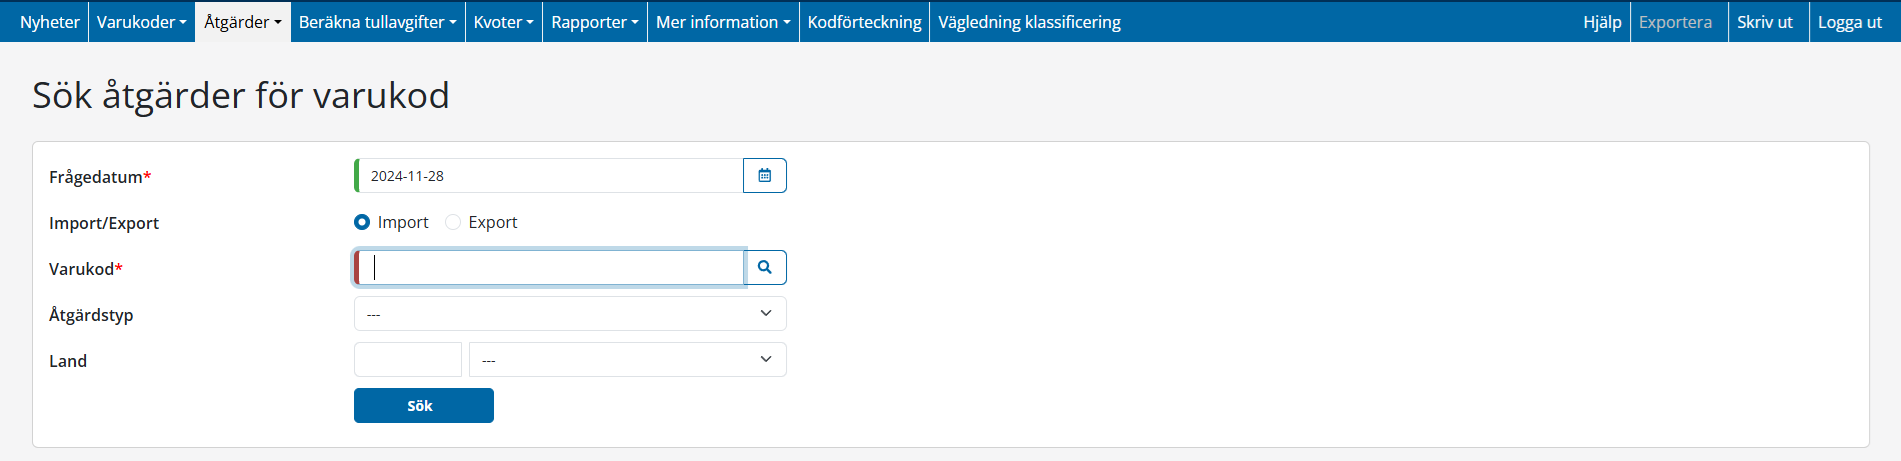Screen dimensions: 1901x461
Task: Open the Rapporter menu
Action: (594, 22)
